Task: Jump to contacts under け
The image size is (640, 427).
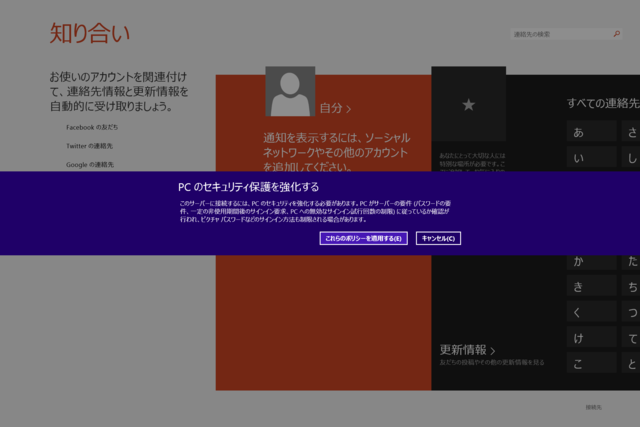Action: pyautogui.click(x=591, y=338)
